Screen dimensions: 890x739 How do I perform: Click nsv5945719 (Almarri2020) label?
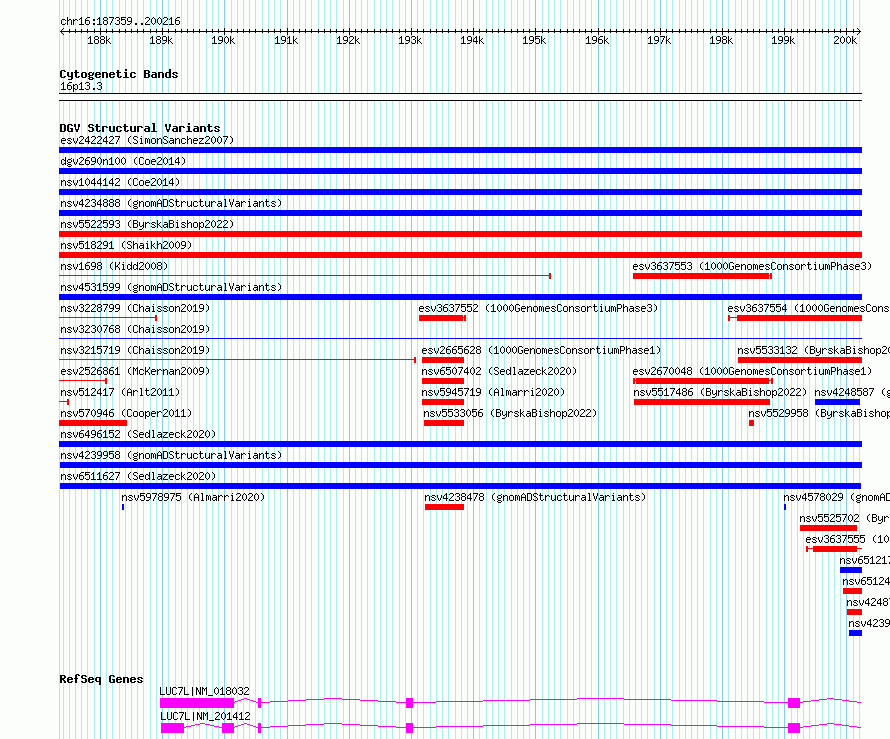(x=493, y=392)
